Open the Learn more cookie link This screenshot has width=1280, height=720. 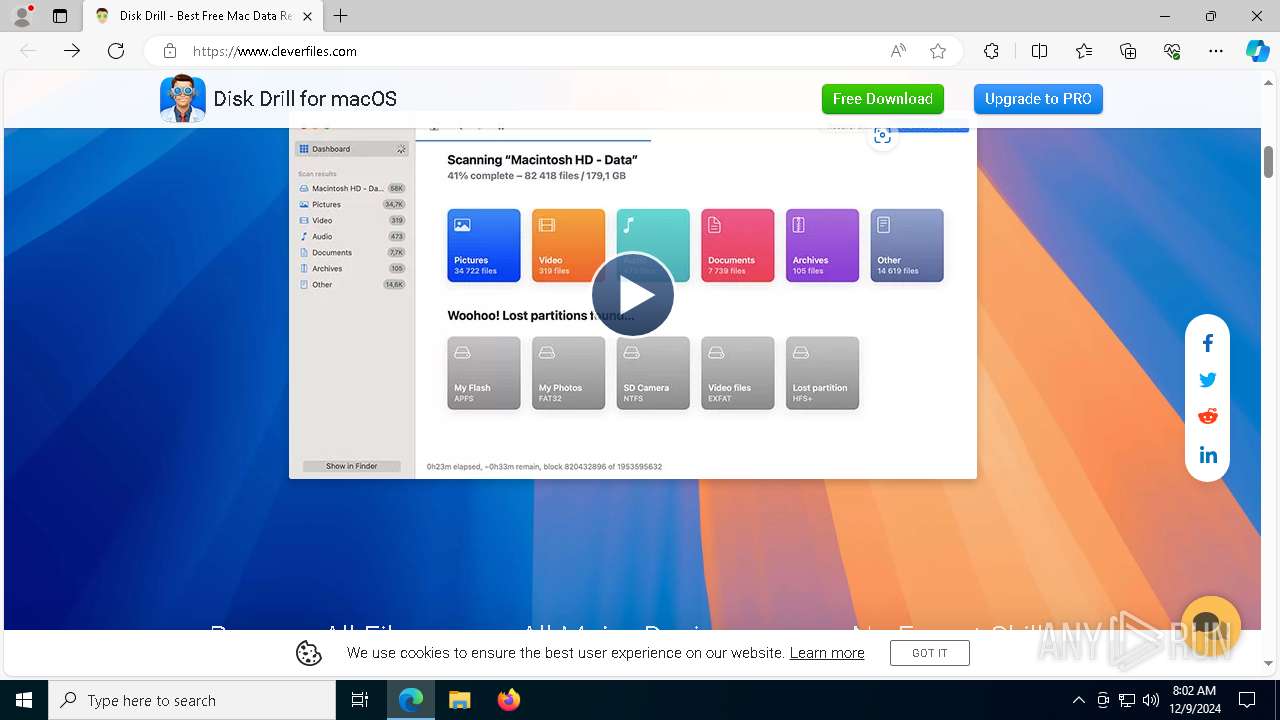(x=827, y=653)
